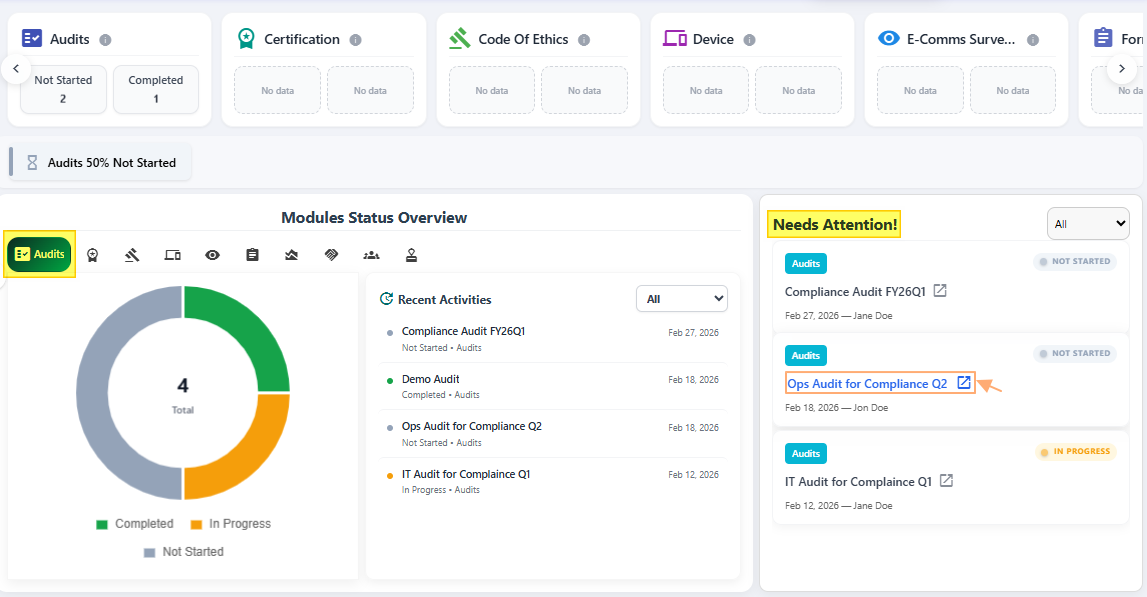Open the stamp module icon at the row end
Screen dimensions: 1147x597
411,254
